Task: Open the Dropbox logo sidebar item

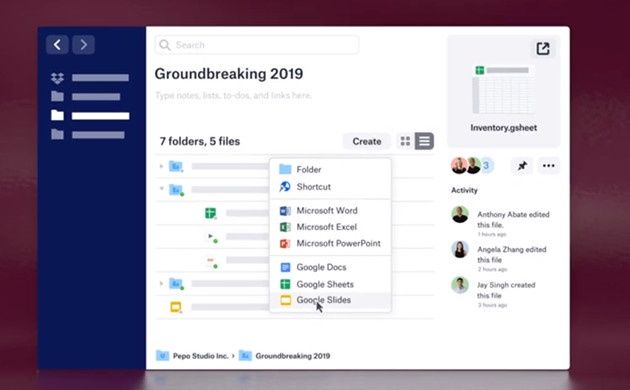Action: pyautogui.click(x=57, y=78)
